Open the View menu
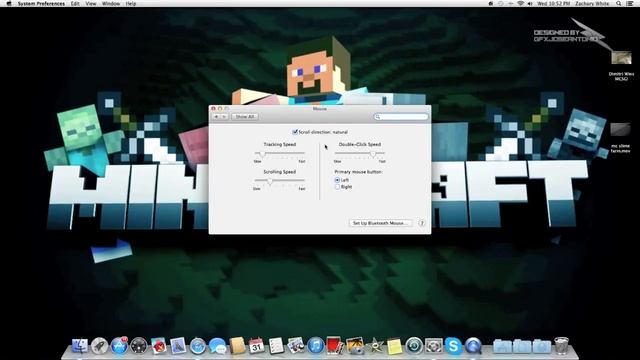Screen dimensions: 640x360 point(91,3)
